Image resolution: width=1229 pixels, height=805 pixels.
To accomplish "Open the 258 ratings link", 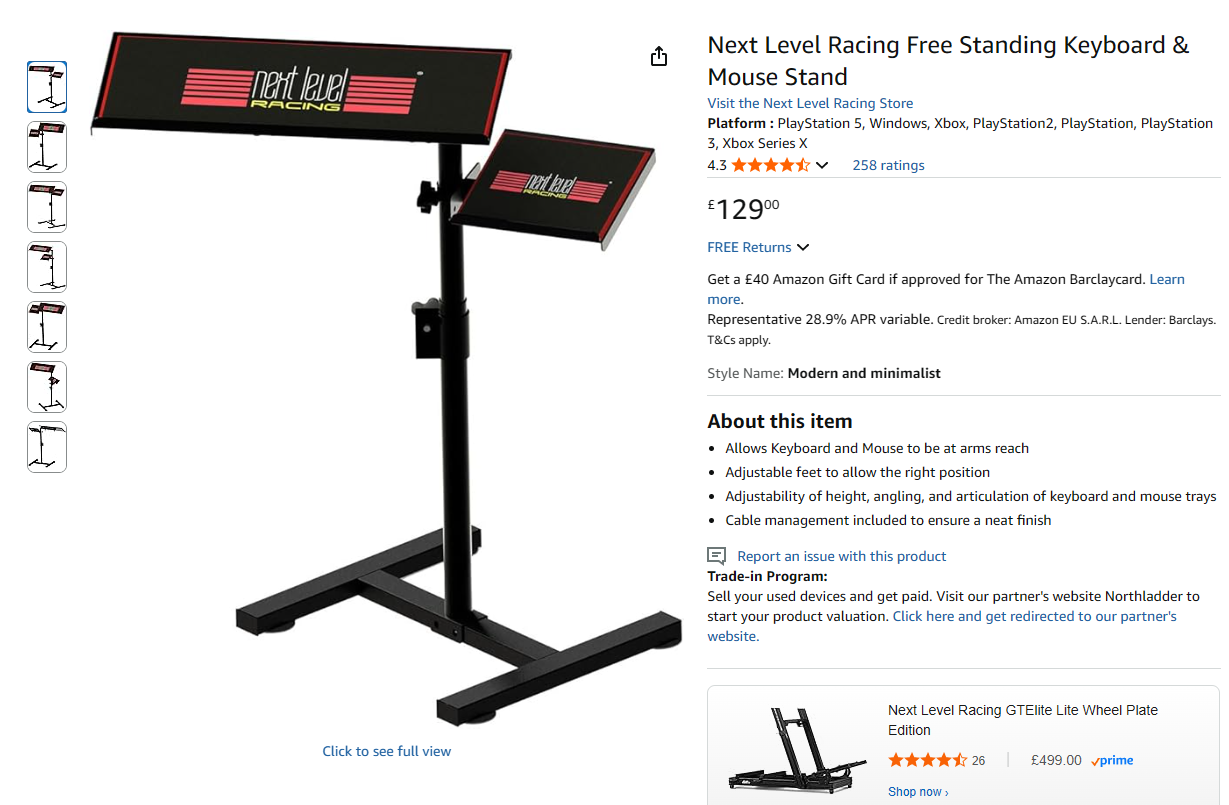I will pyautogui.click(x=888, y=165).
